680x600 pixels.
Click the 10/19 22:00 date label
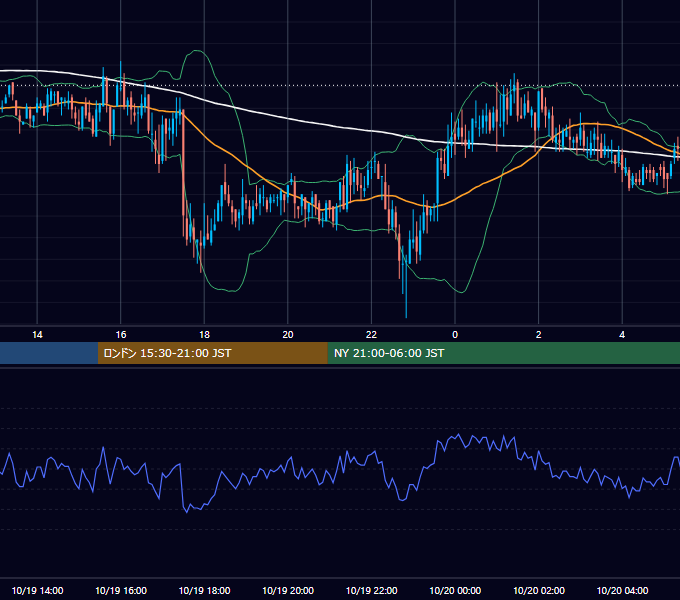[371, 590]
